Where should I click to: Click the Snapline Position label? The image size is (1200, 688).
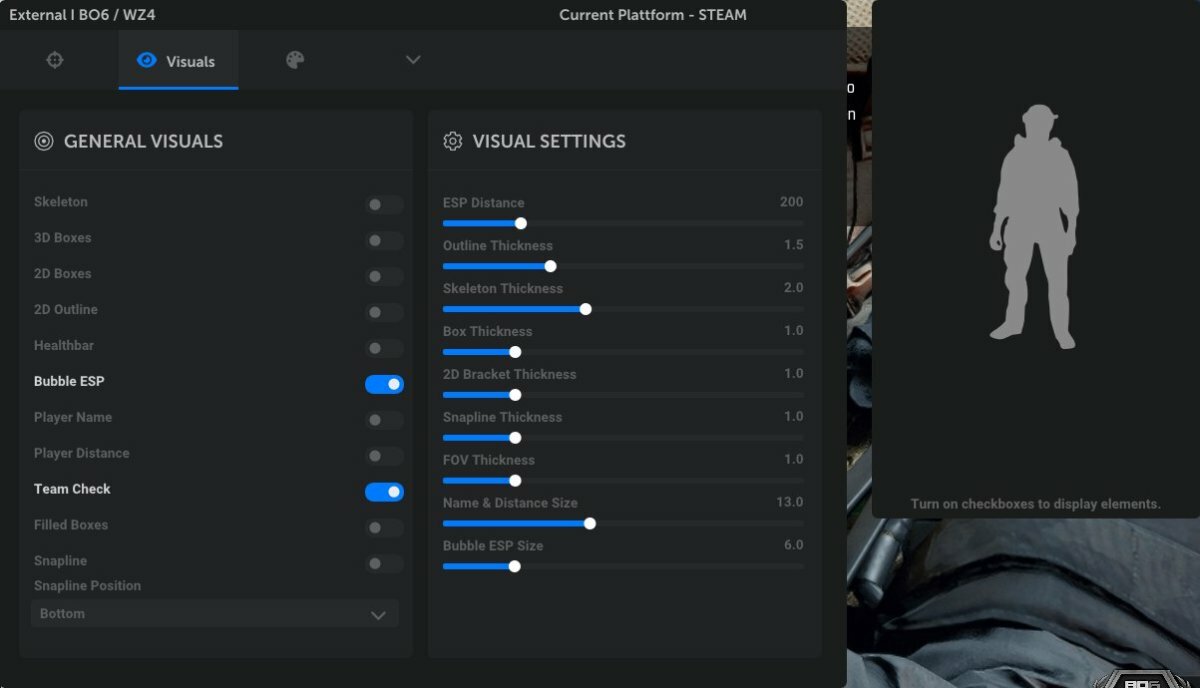click(87, 586)
